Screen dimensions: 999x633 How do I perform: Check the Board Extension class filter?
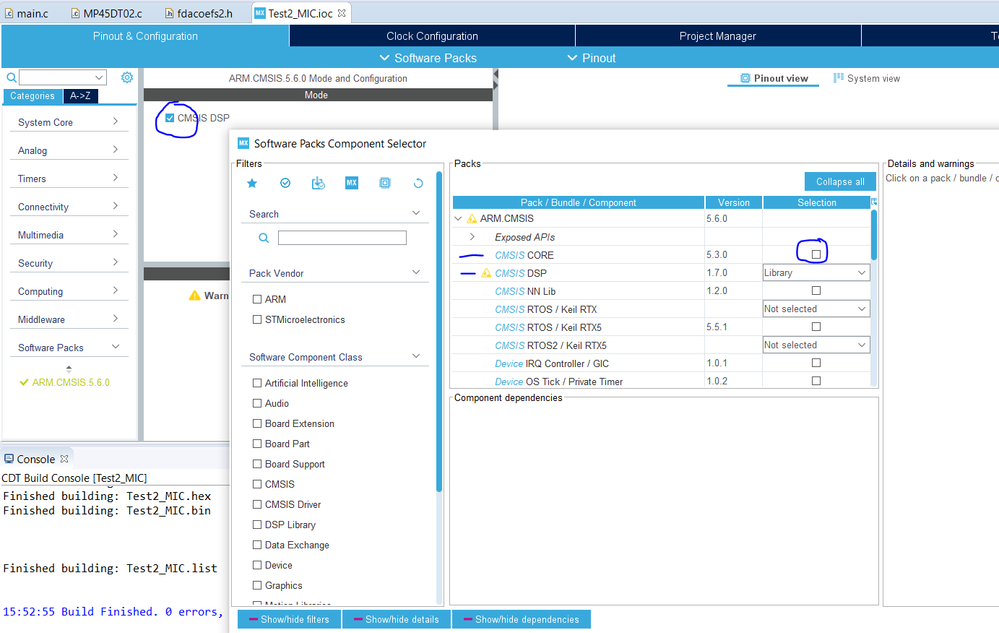(257, 423)
